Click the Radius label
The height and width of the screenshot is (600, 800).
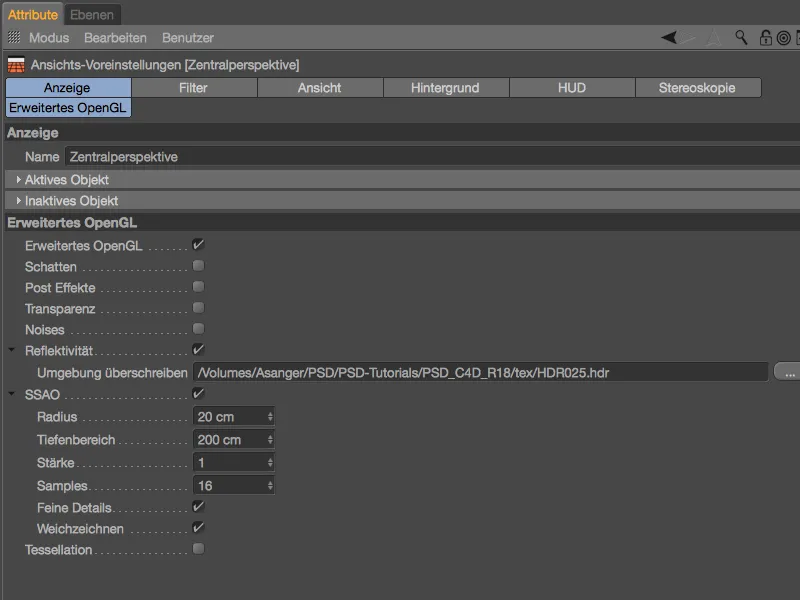click(57, 417)
